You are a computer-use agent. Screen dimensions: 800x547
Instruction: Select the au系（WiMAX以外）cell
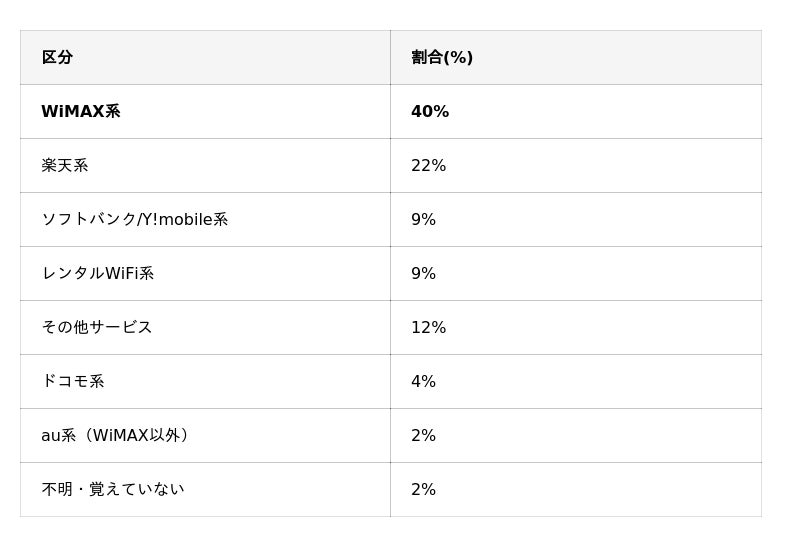tap(118, 436)
